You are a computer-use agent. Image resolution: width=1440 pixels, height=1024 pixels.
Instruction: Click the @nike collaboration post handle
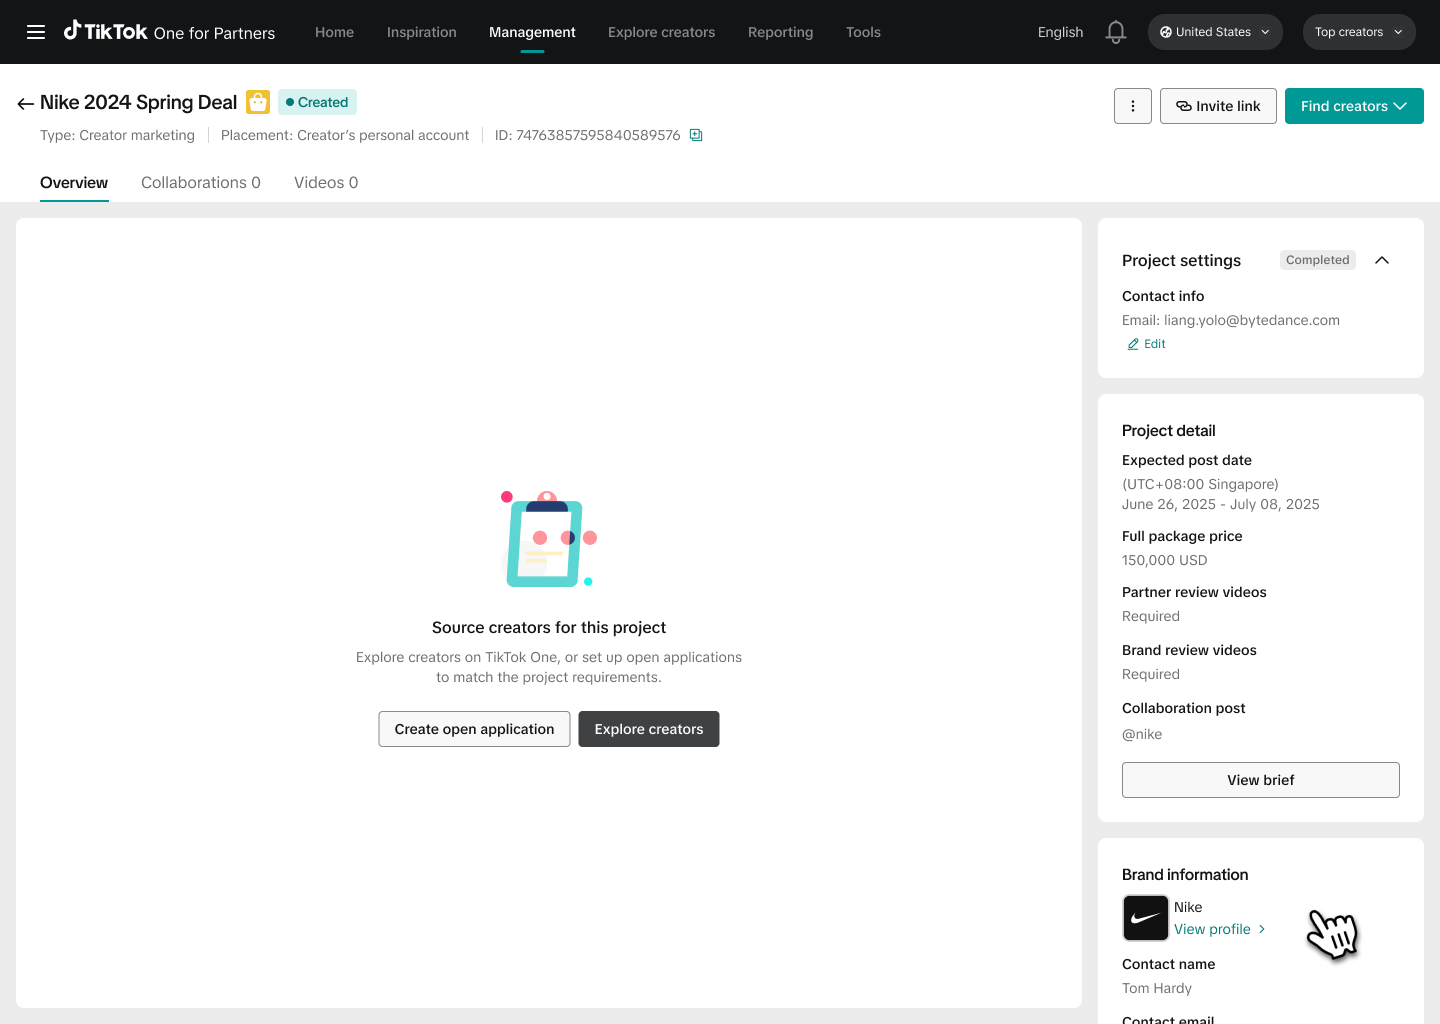click(1142, 734)
